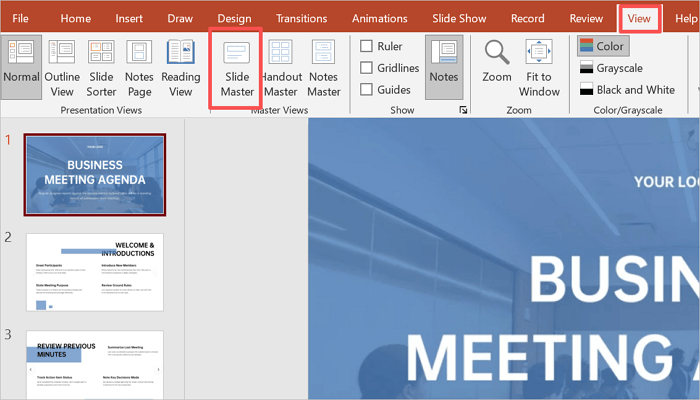Switch to Reading View
The width and height of the screenshot is (700, 400).
click(180, 68)
